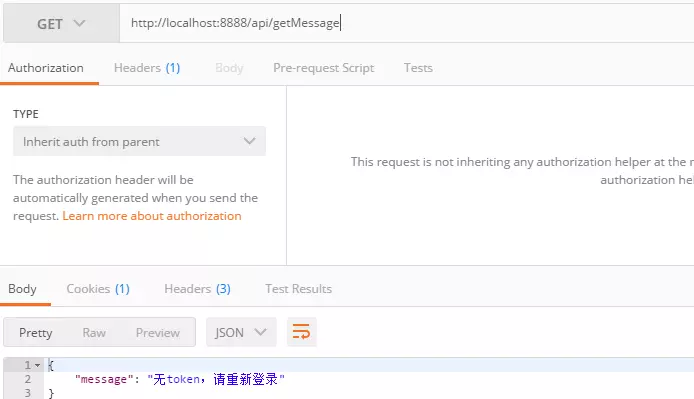Switch response view to Raw
Screen dimensions: 694x399
[x=94, y=333]
